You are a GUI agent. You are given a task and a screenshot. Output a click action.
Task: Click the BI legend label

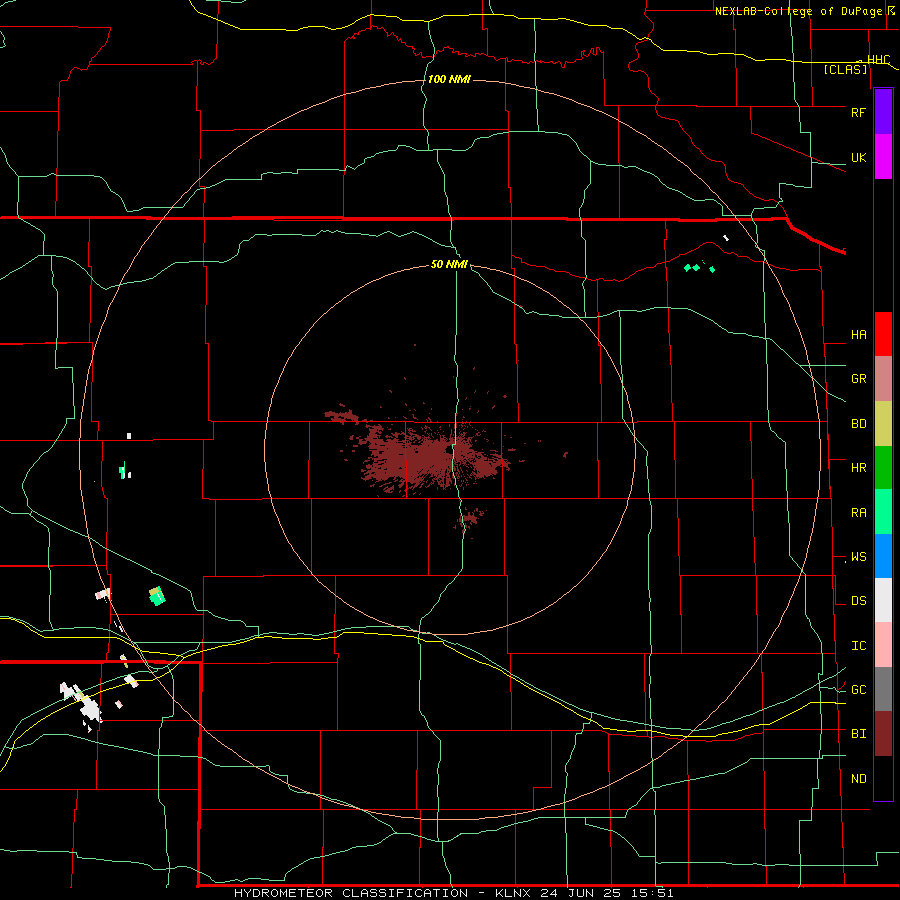(858, 734)
